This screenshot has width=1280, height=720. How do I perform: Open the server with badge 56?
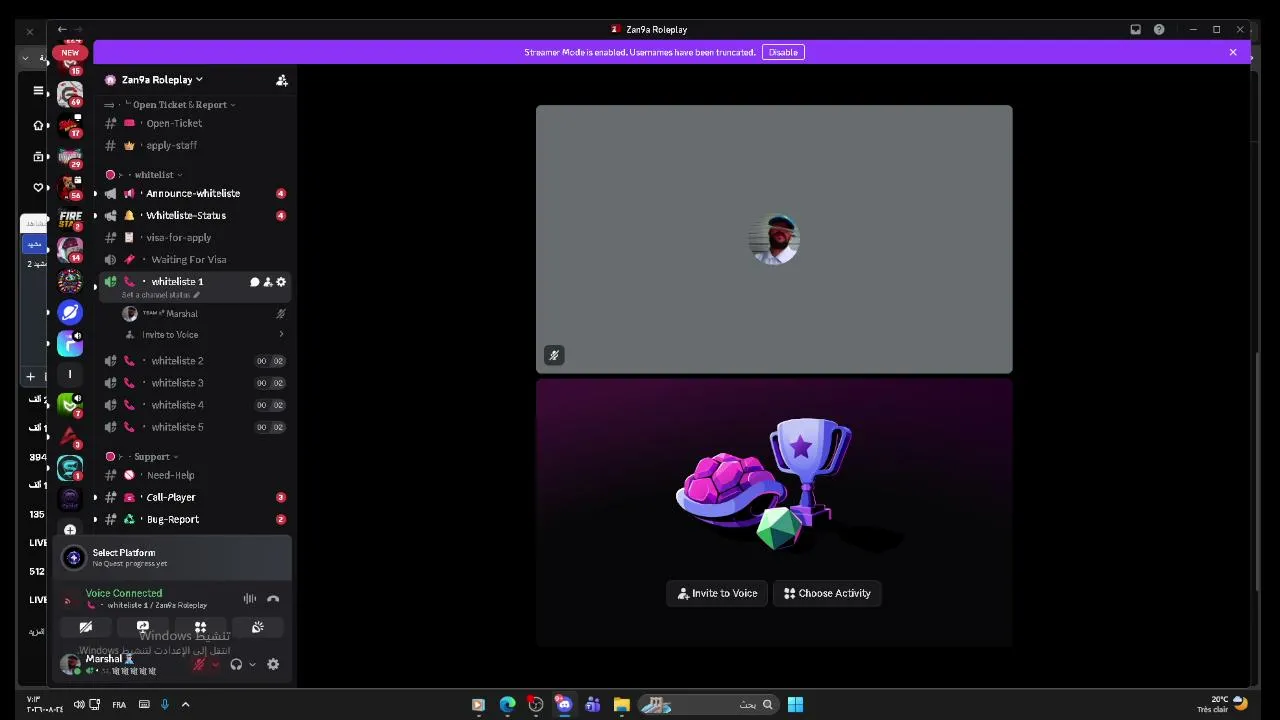(x=70, y=187)
